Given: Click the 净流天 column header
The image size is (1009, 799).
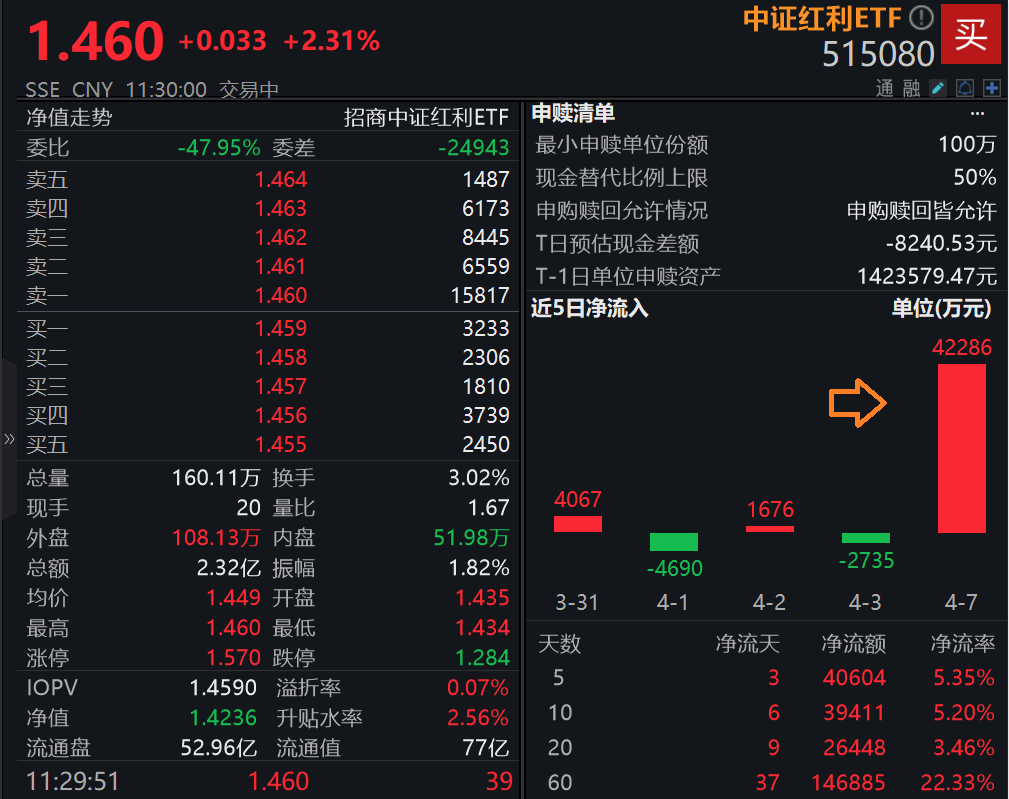Looking at the screenshot, I should (x=748, y=643).
